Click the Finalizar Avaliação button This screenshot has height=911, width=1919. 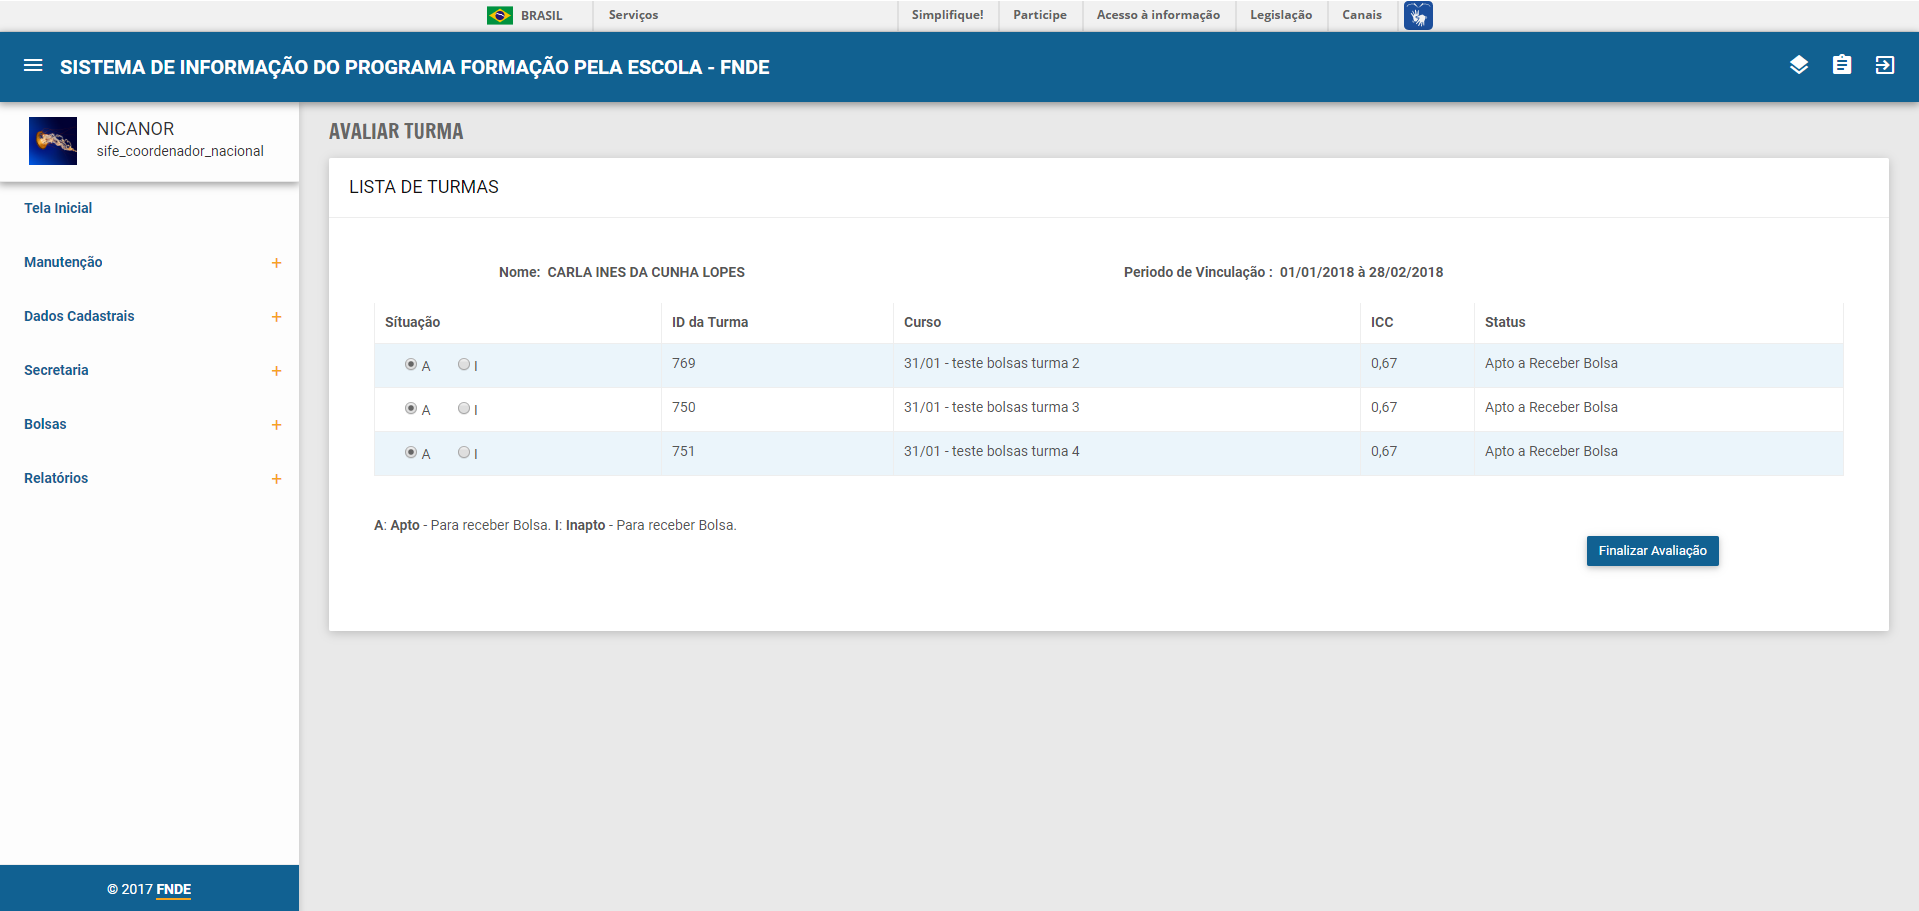click(1652, 551)
